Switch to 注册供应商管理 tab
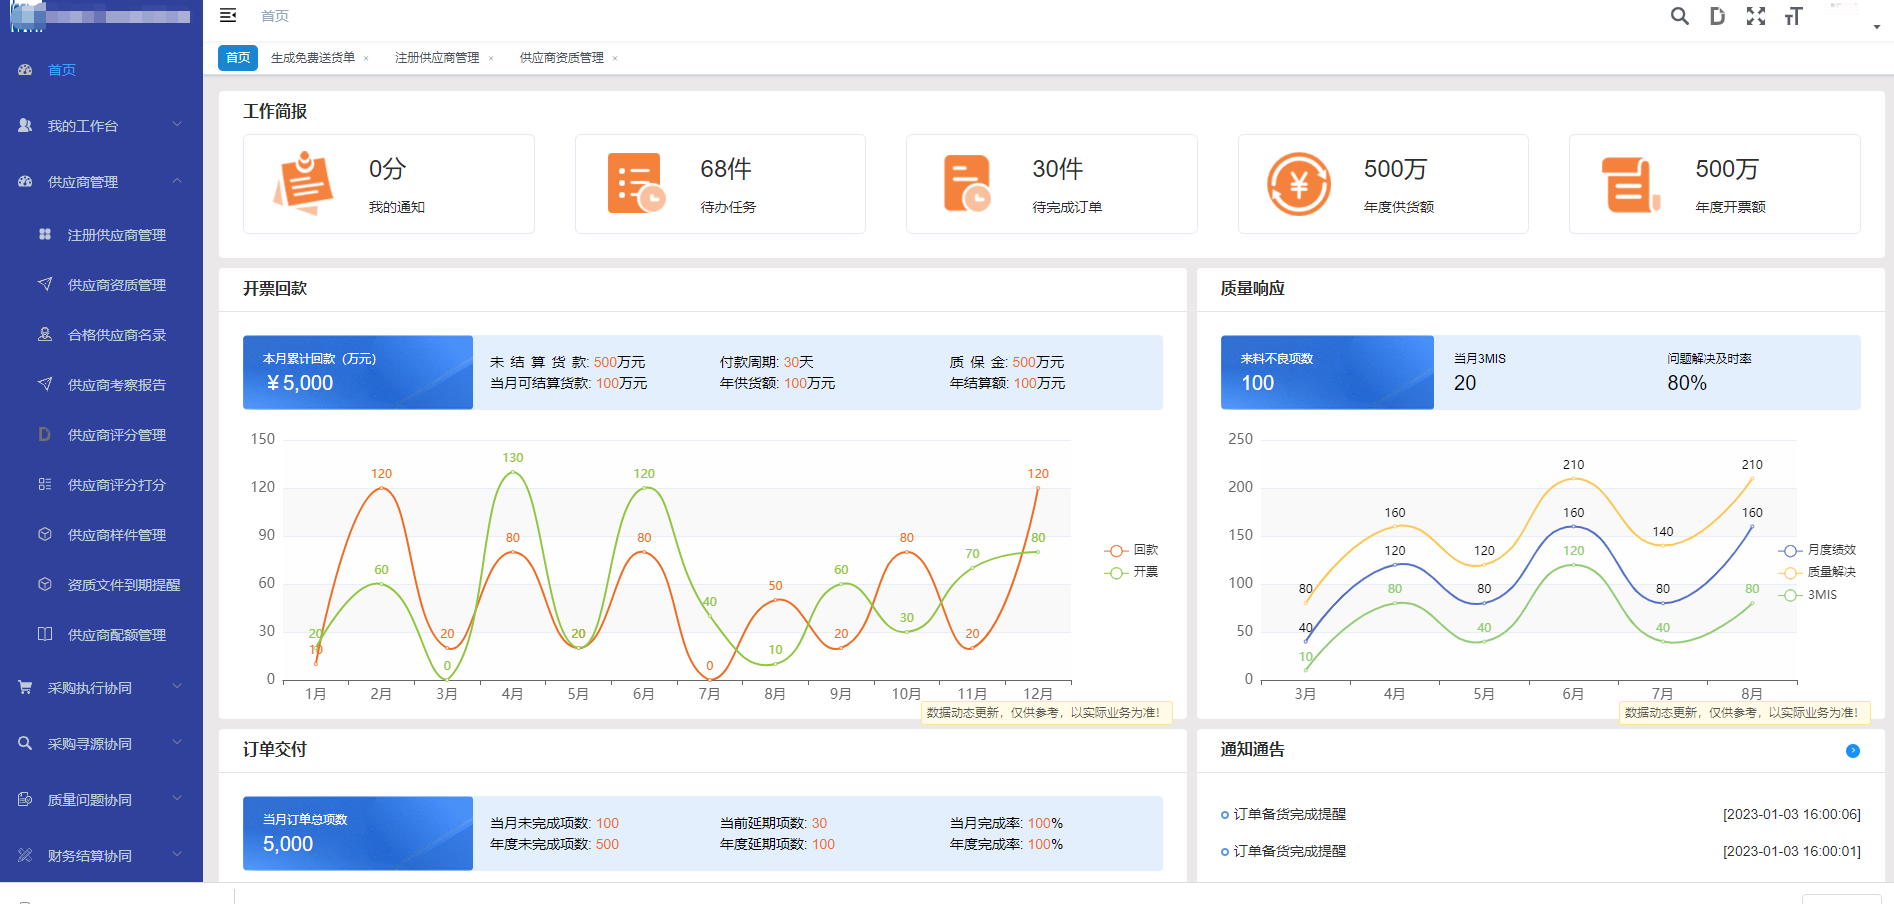This screenshot has height=904, width=1894. (437, 58)
